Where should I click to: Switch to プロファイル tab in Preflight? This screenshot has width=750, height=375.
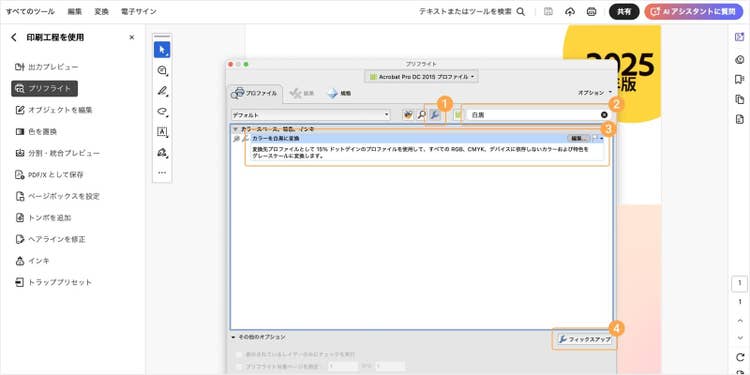[x=255, y=94]
